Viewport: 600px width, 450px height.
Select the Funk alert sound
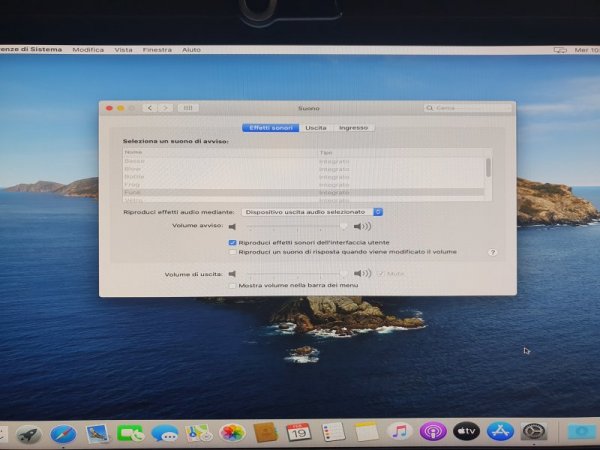303,192
